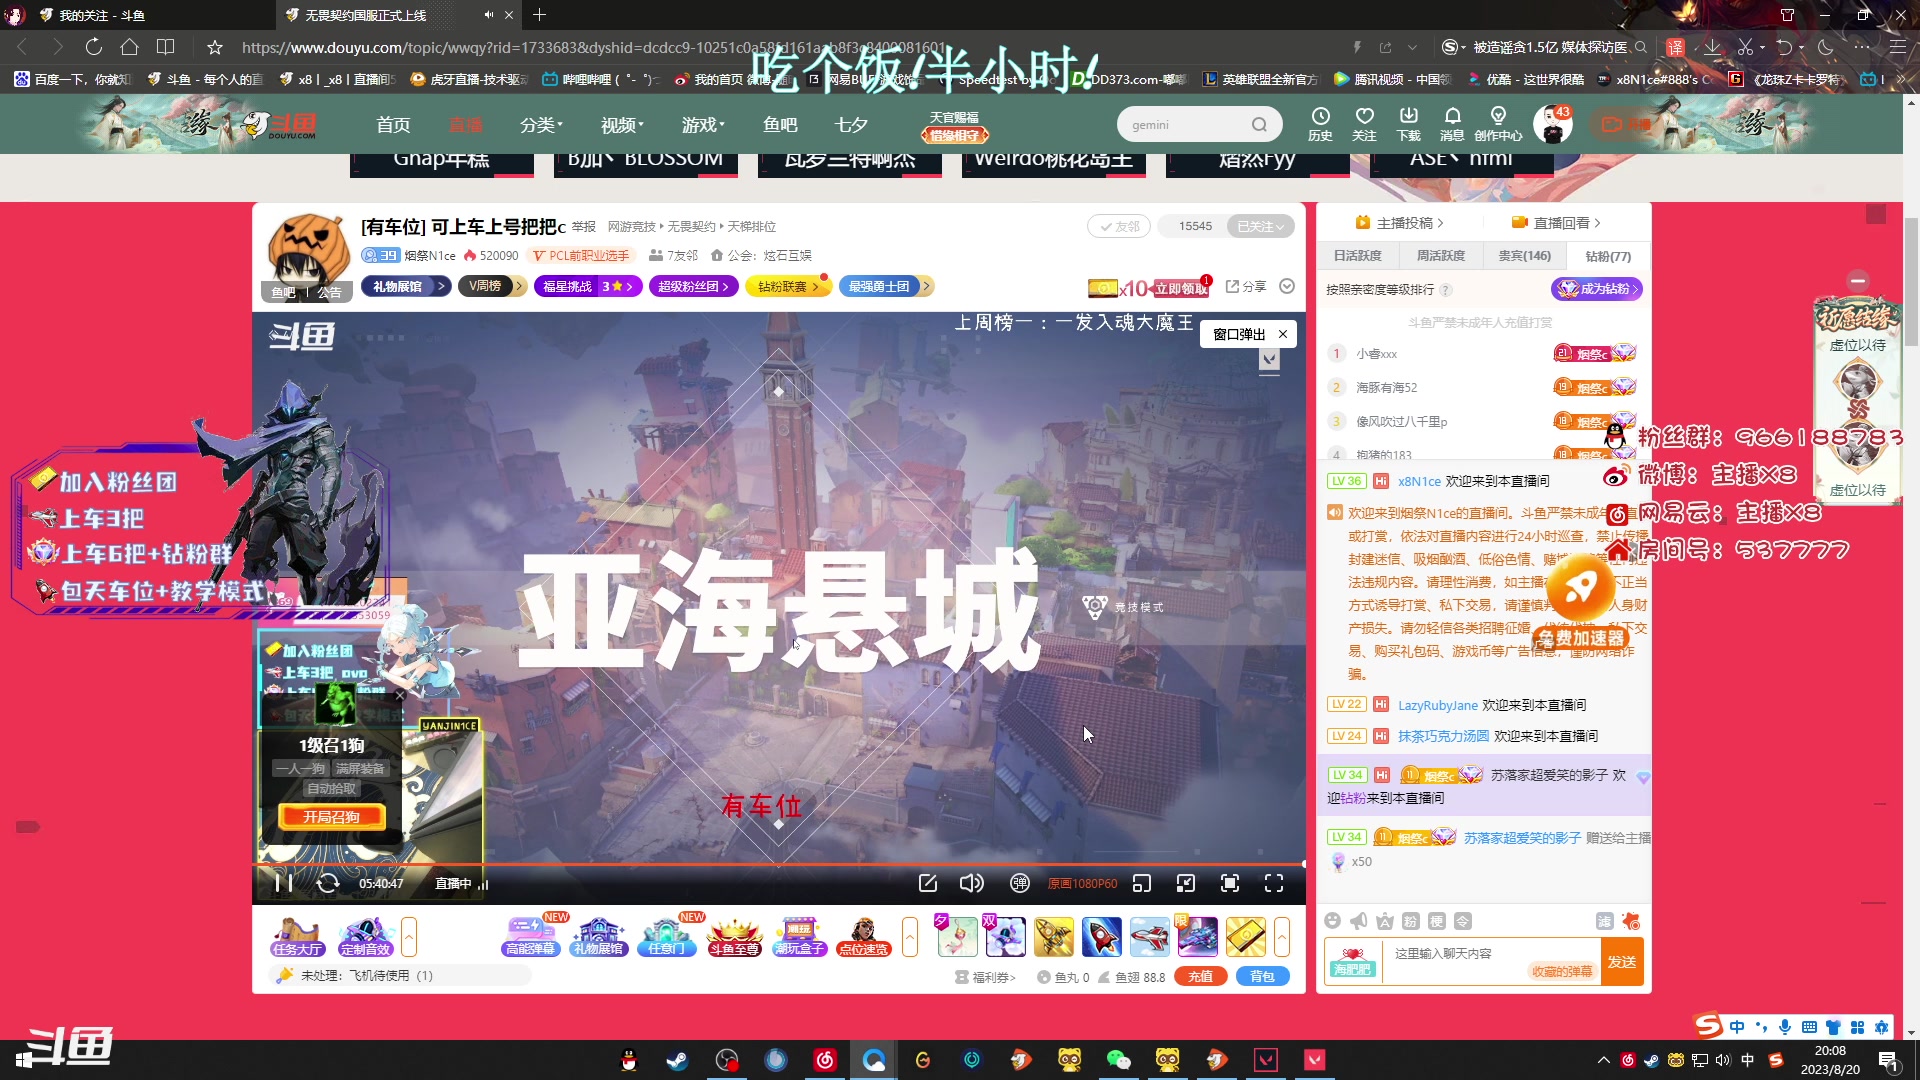1920x1080 pixels.
Task: Refresh the live stream player
Action: (328, 883)
